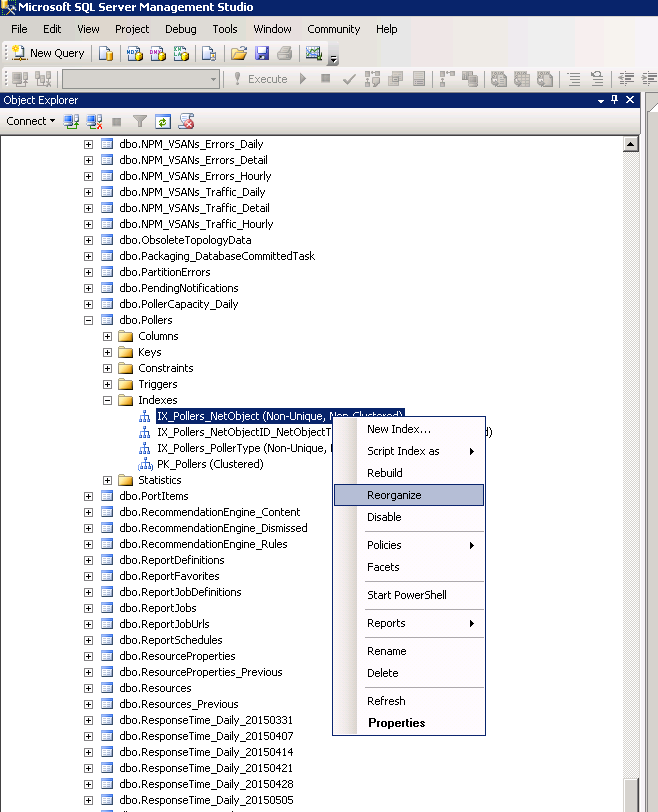The height and width of the screenshot is (812, 658).
Task: Select Facets in the context menu
Action: (409, 567)
